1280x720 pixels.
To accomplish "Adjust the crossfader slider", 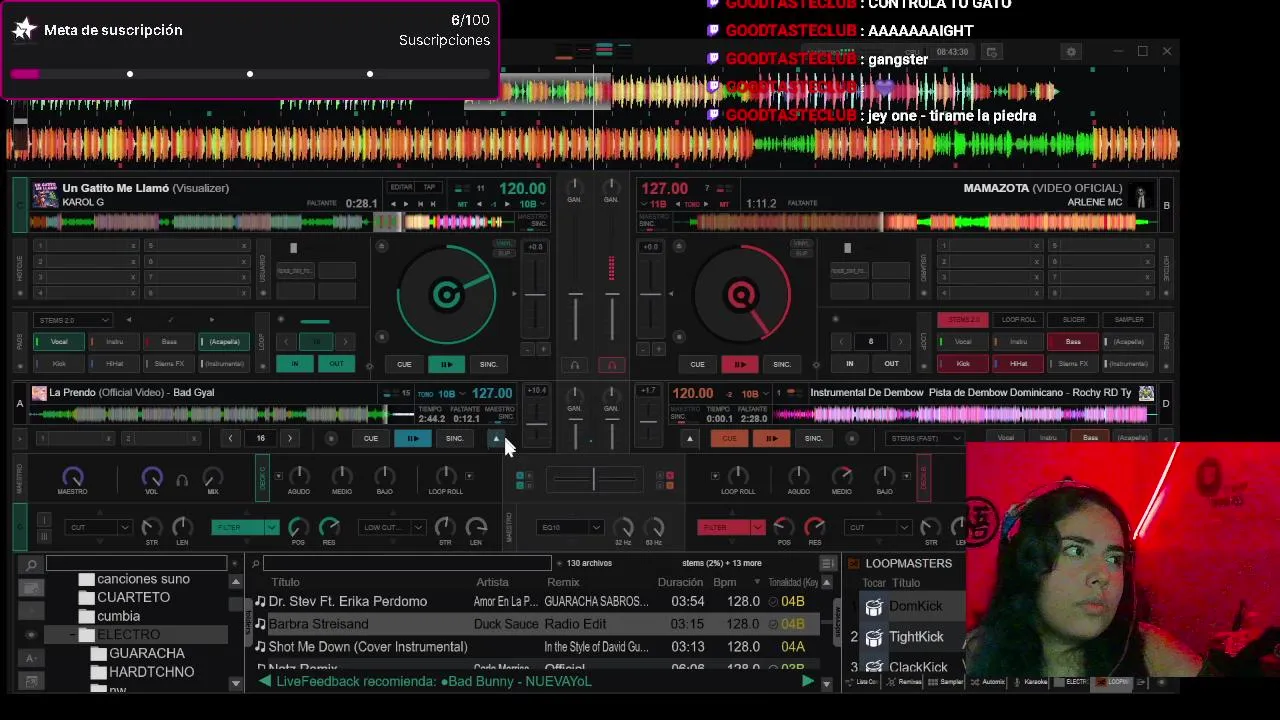I will pyautogui.click(x=594, y=480).
